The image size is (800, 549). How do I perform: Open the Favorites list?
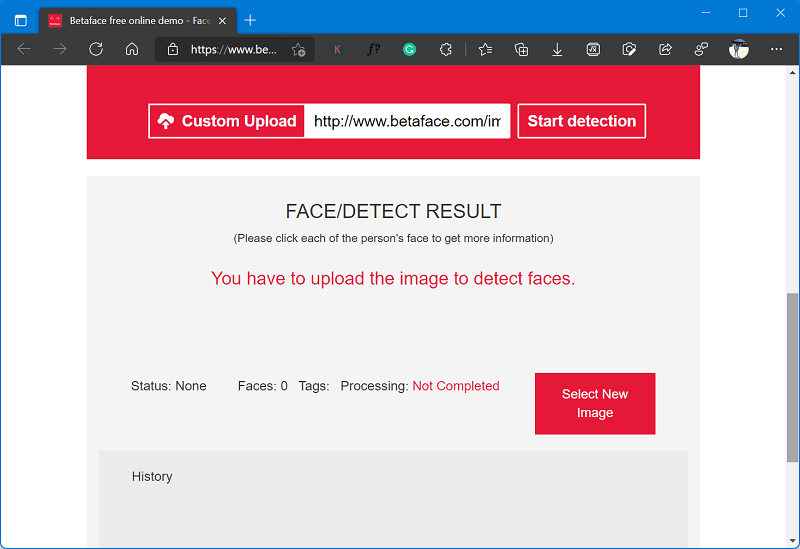[485, 49]
